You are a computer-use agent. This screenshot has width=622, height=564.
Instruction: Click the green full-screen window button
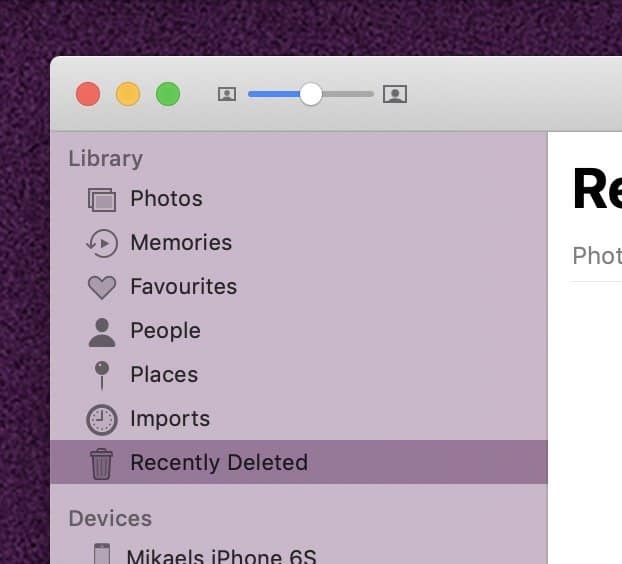click(x=168, y=94)
